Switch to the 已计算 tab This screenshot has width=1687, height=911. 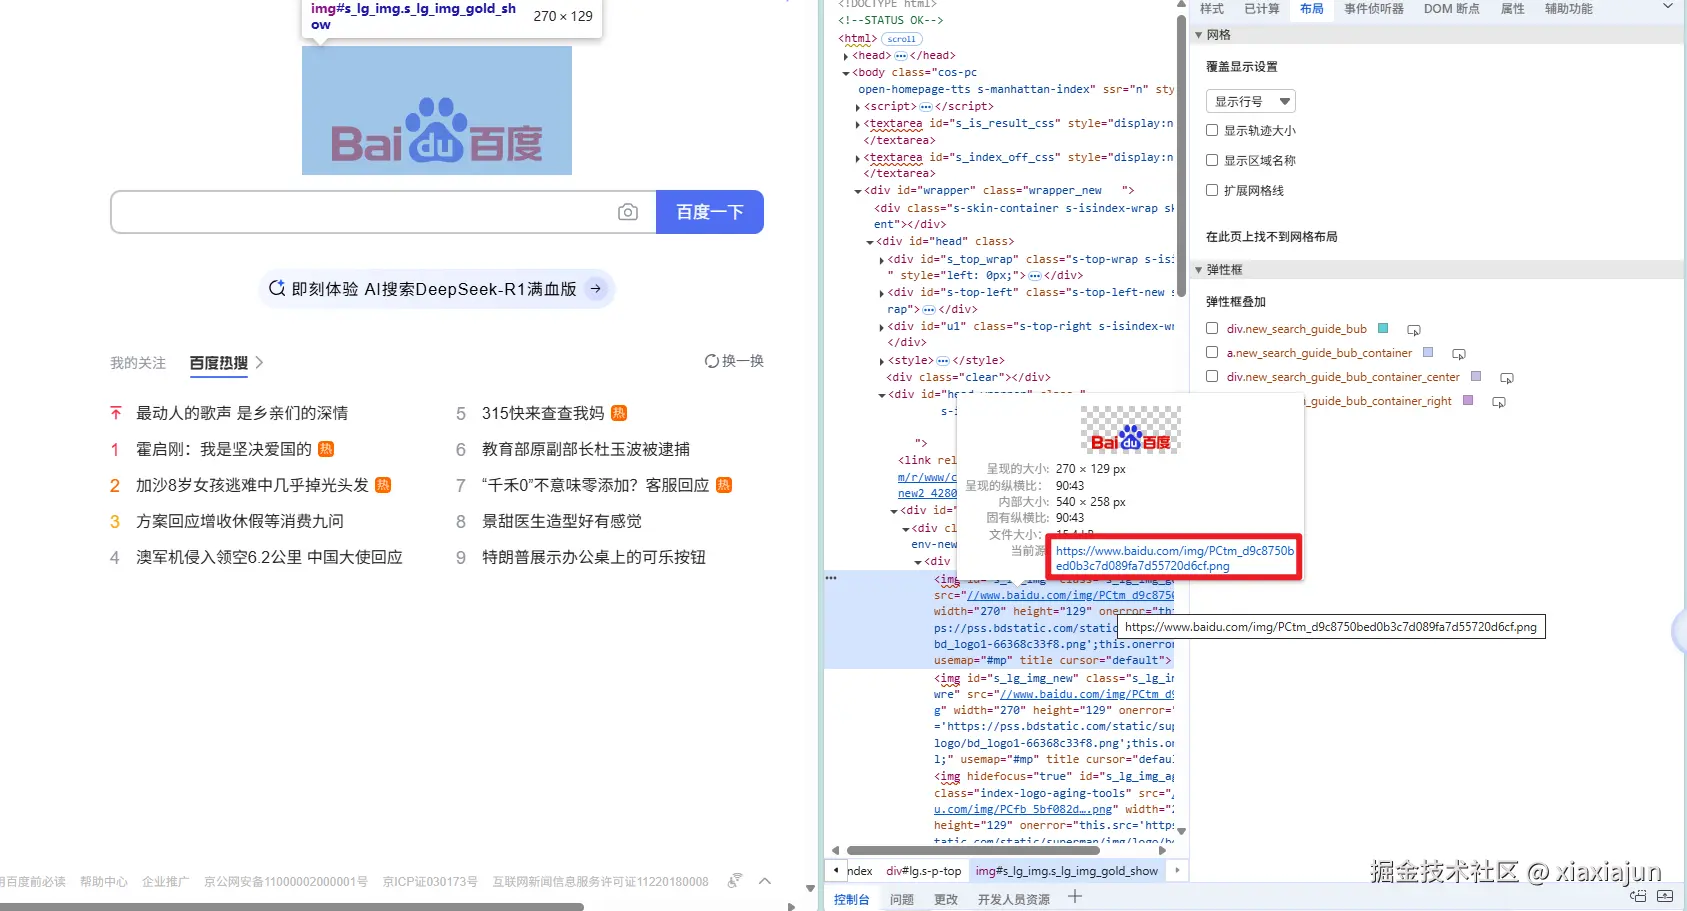(x=1262, y=9)
